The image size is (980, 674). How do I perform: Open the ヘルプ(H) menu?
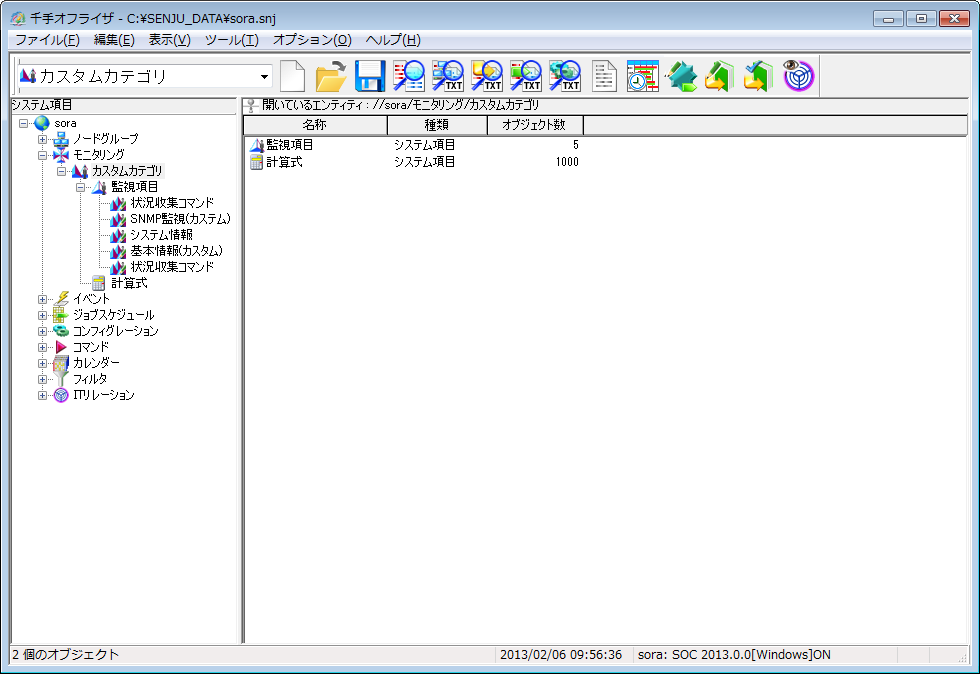(392, 40)
